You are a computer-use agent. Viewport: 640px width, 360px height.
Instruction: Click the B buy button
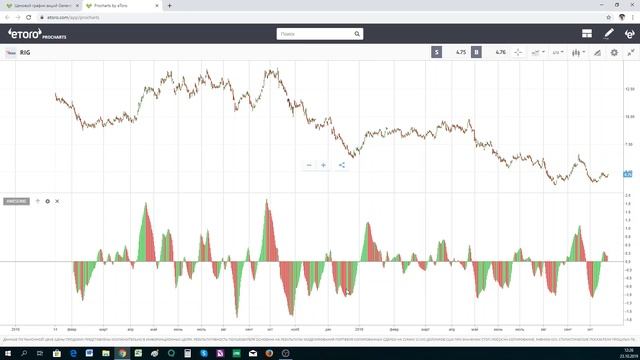[x=476, y=52]
